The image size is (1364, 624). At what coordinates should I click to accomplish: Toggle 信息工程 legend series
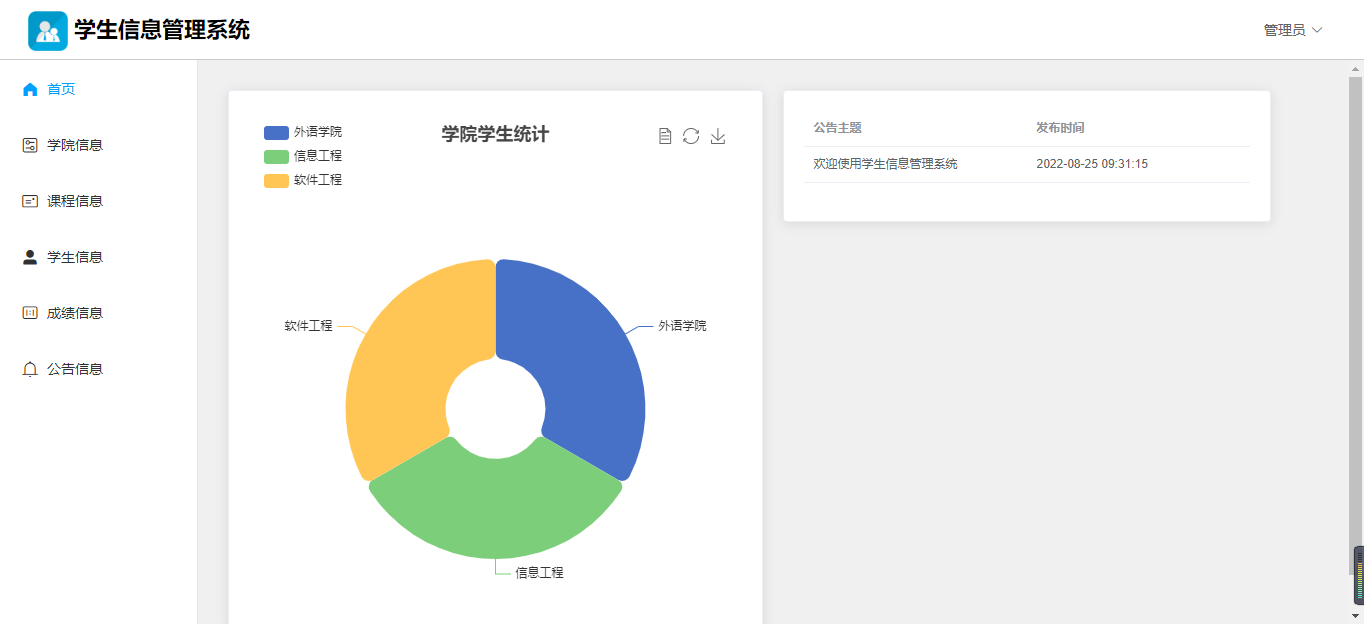[303, 156]
